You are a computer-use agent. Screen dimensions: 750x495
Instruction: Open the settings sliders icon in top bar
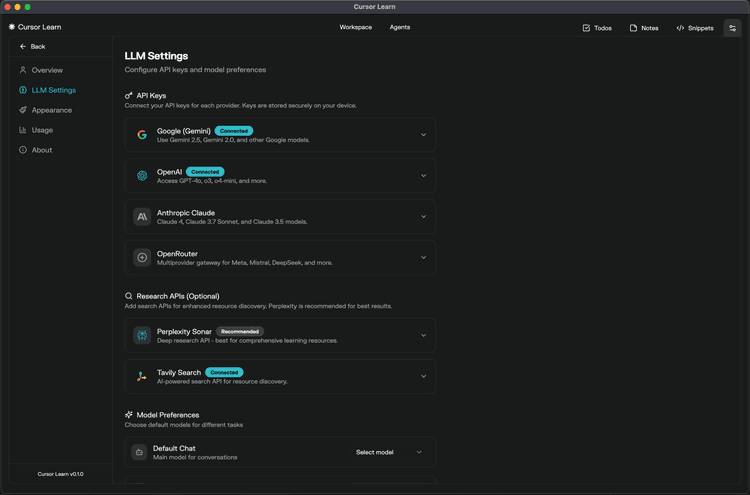[732, 28]
